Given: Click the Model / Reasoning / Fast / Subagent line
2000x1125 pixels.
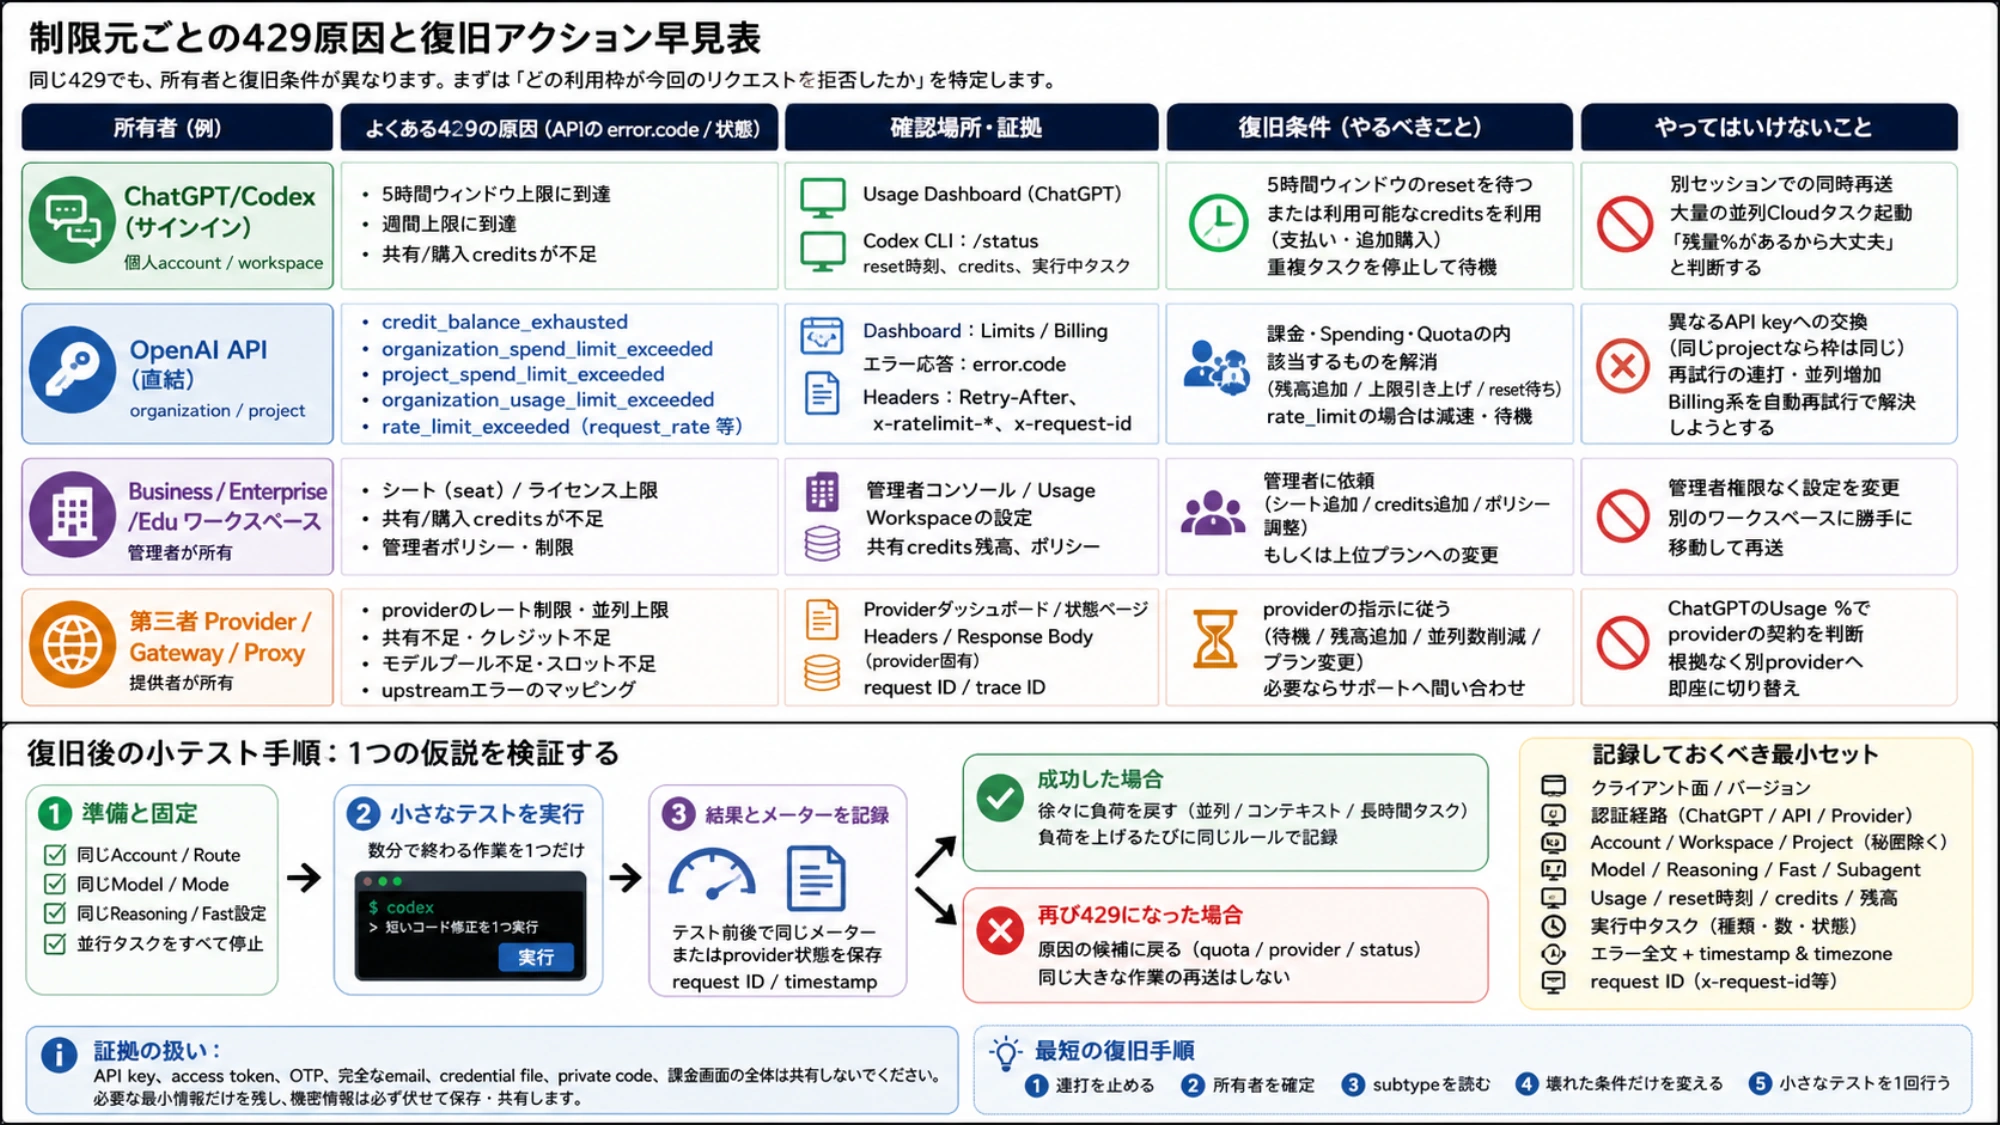Looking at the screenshot, I should tap(1755, 870).
